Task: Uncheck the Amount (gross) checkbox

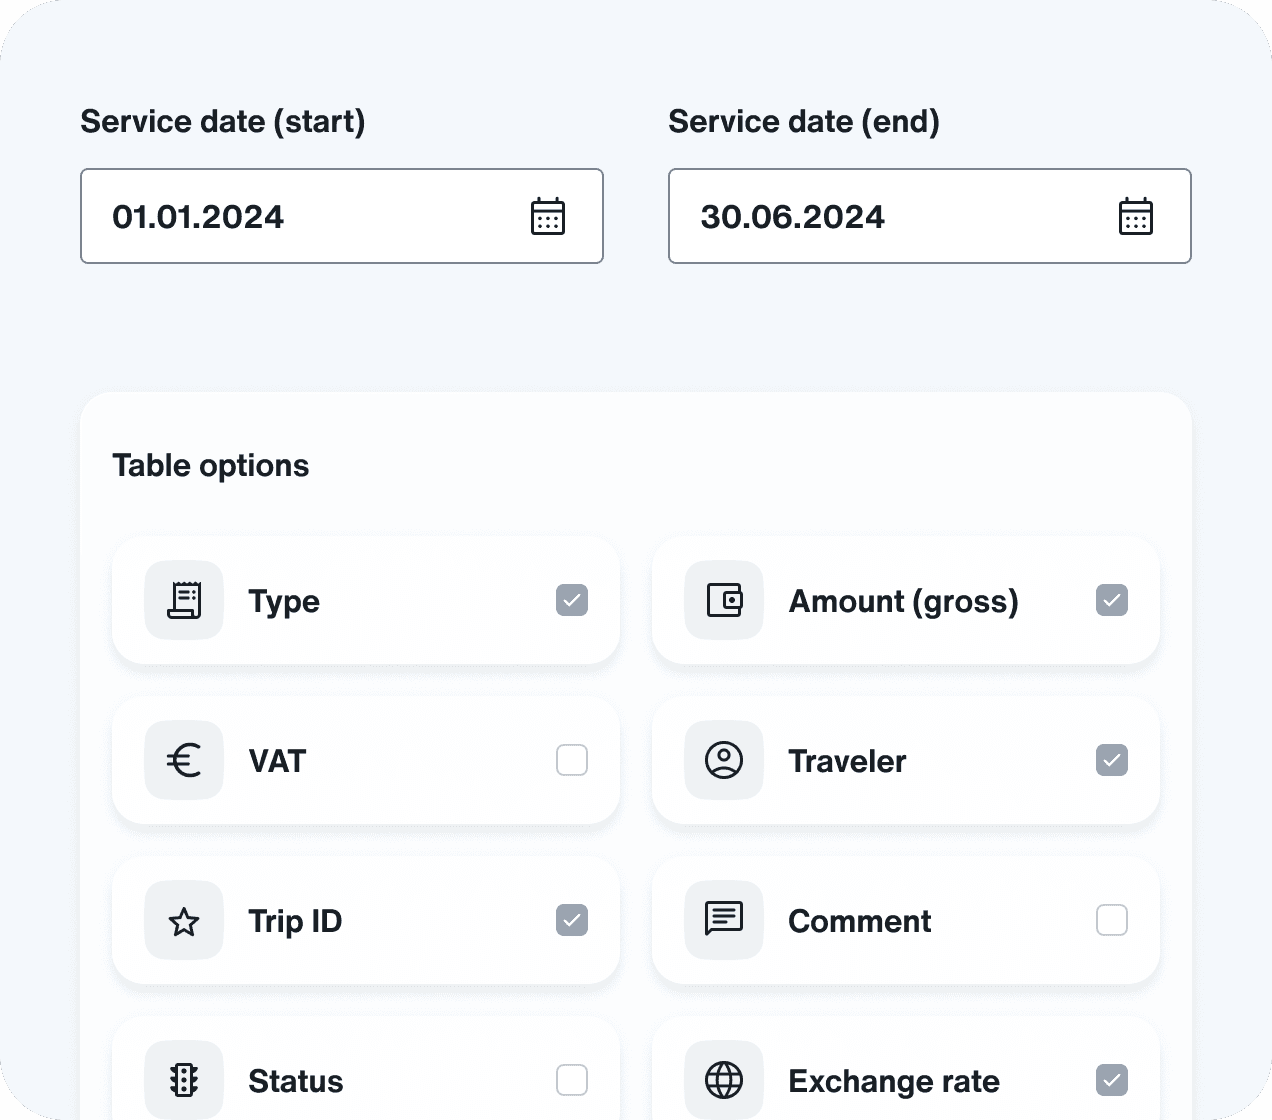Action: (1112, 600)
